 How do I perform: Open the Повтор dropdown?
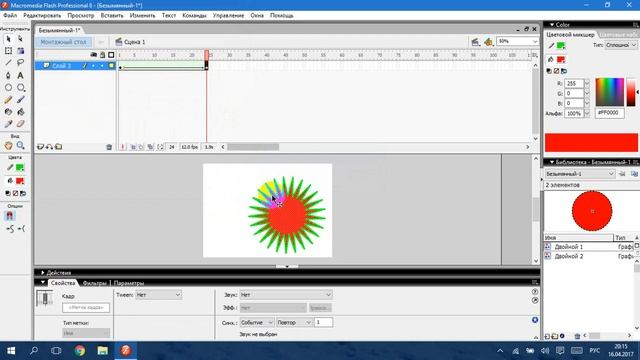point(294,322)
